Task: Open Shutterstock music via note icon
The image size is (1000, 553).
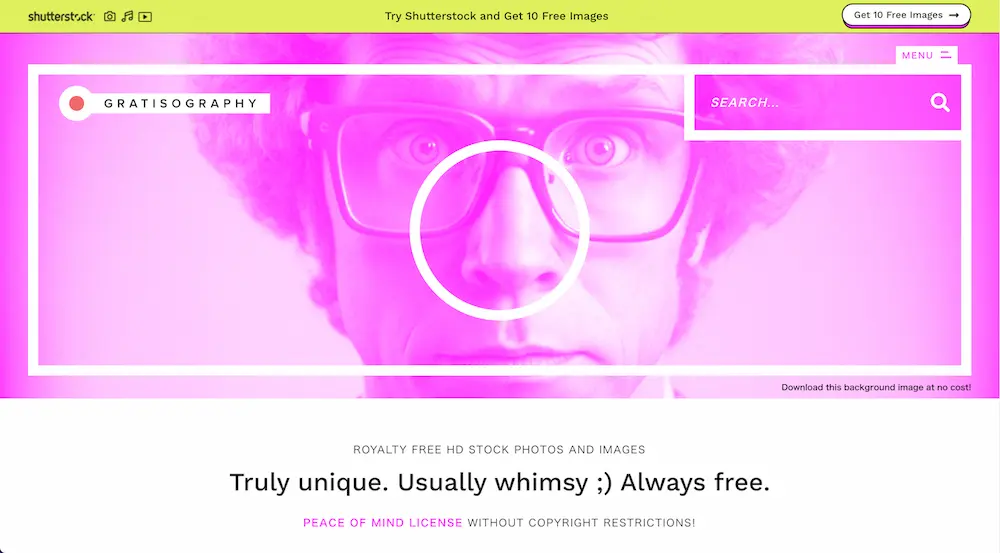Action: tap(128, 17)
